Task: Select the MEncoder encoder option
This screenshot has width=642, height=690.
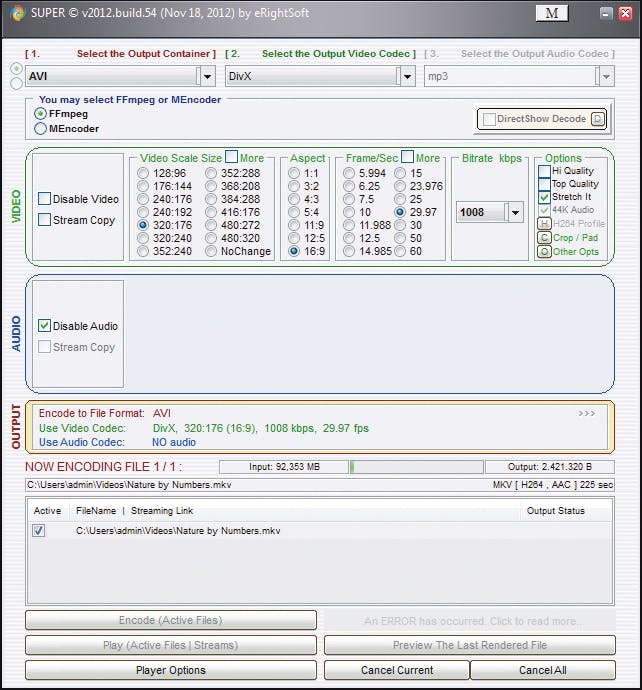Action: coord(40,128)
